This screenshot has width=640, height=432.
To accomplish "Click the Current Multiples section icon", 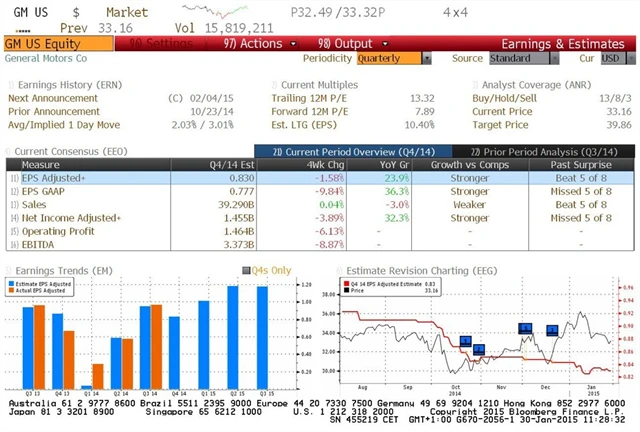I will click(x=275, y=85).
